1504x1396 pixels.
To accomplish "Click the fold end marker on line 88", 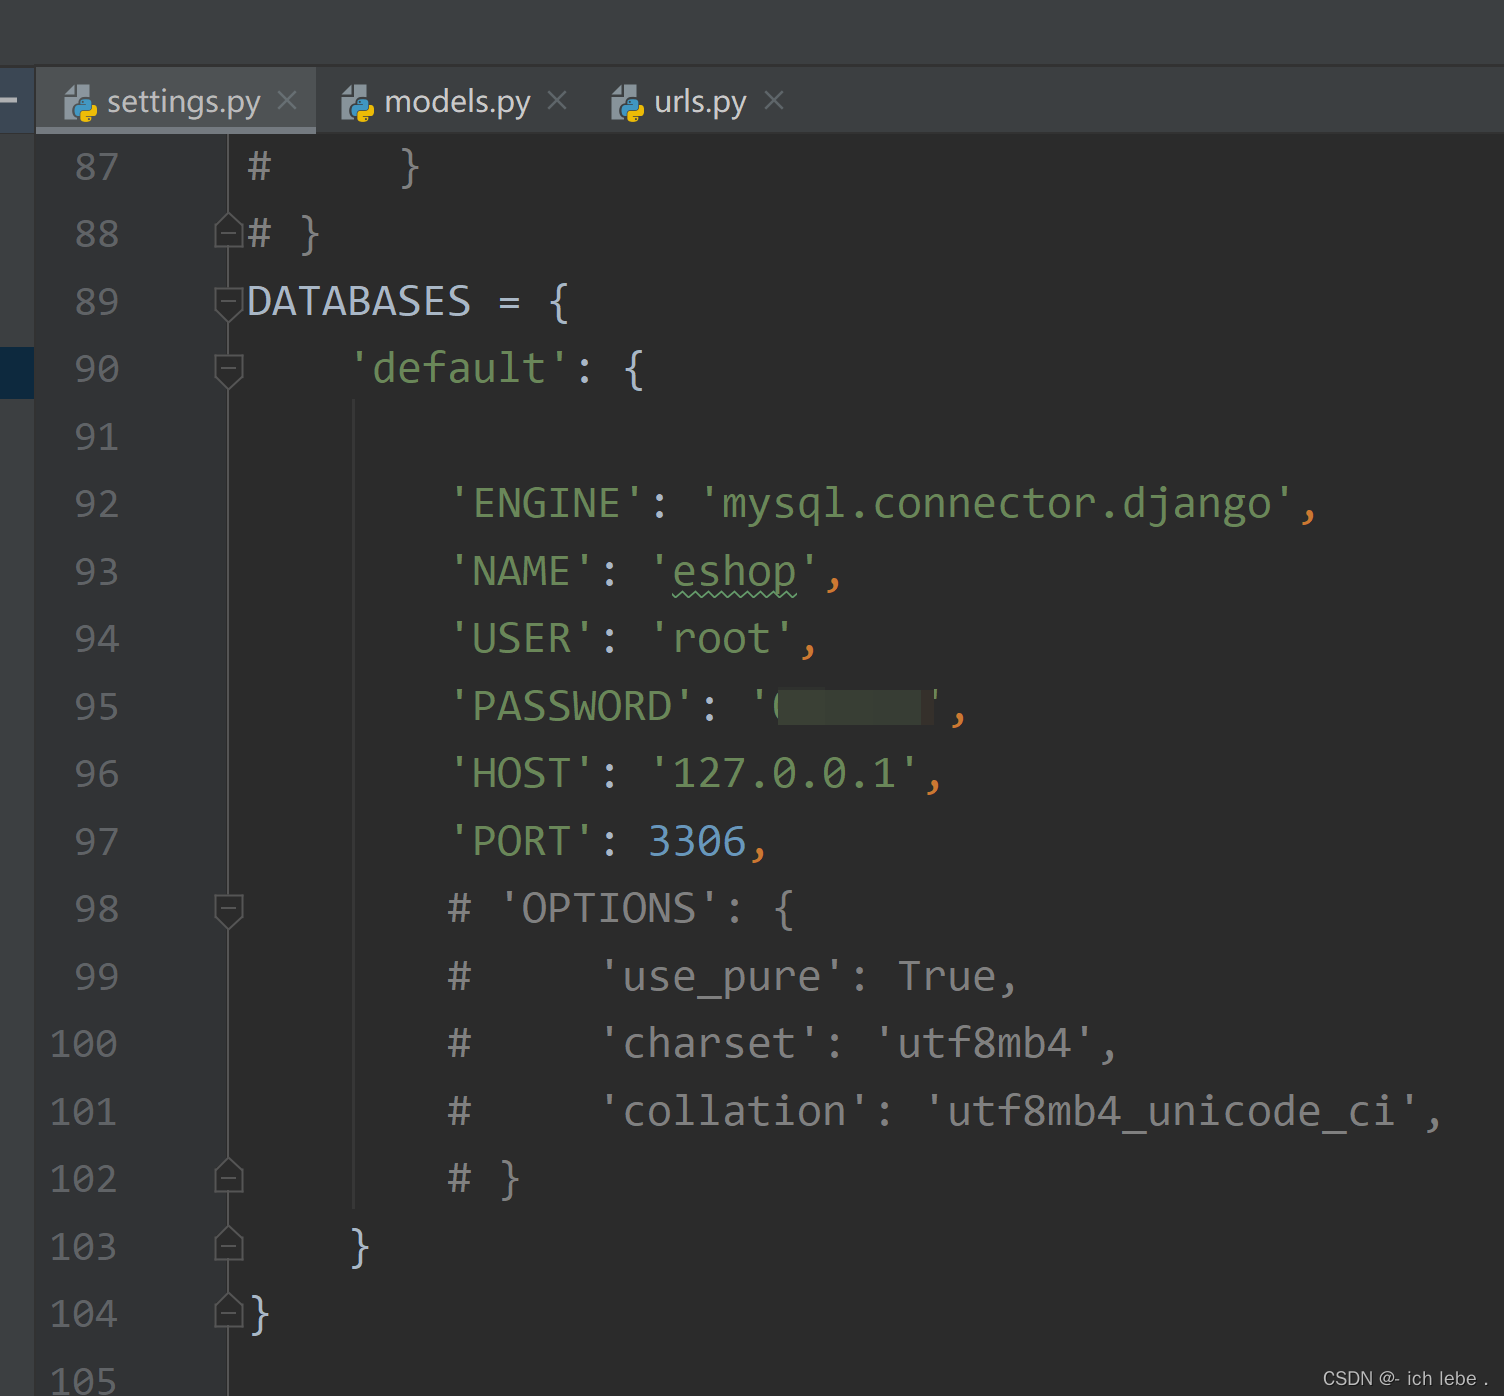I will (229, 231).
